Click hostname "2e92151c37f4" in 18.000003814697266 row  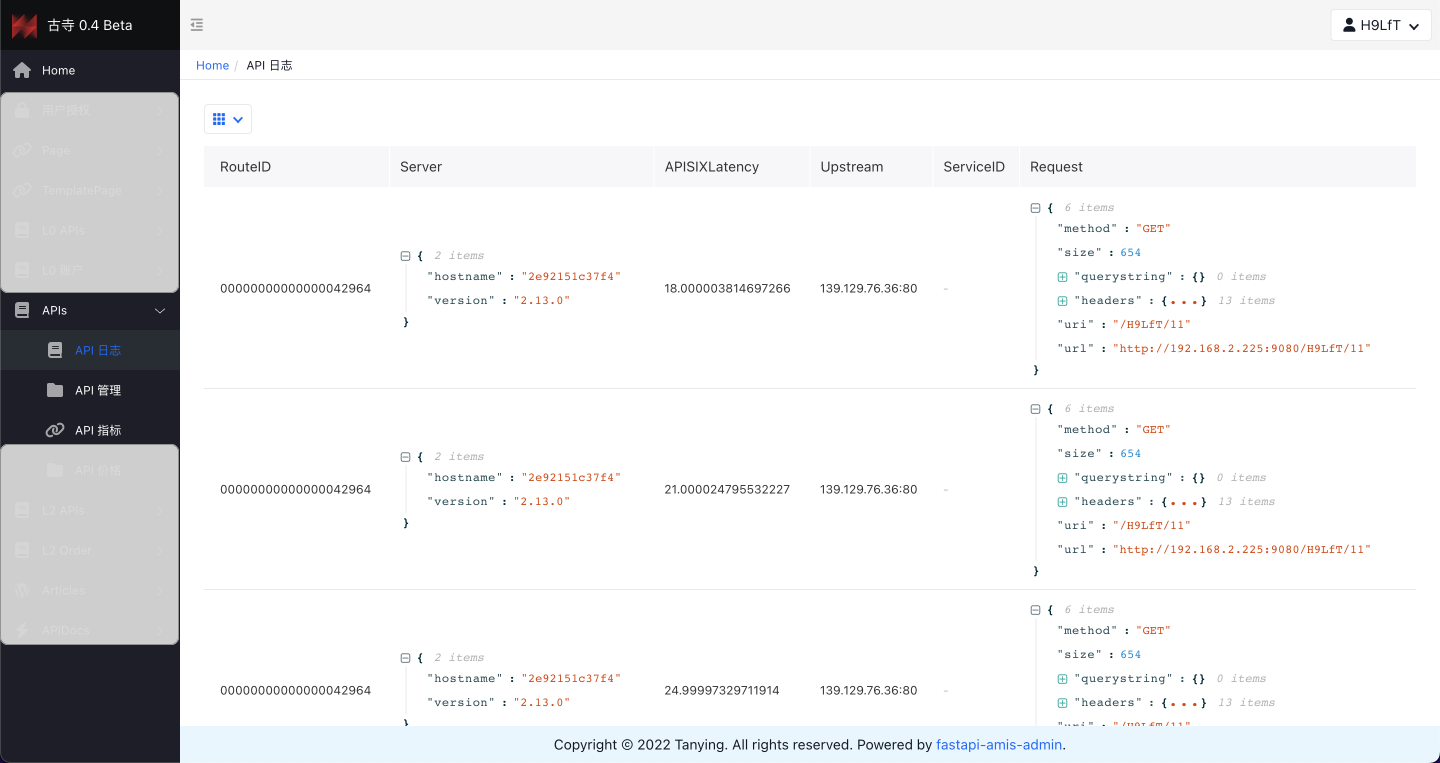click(x=570, y=276)
